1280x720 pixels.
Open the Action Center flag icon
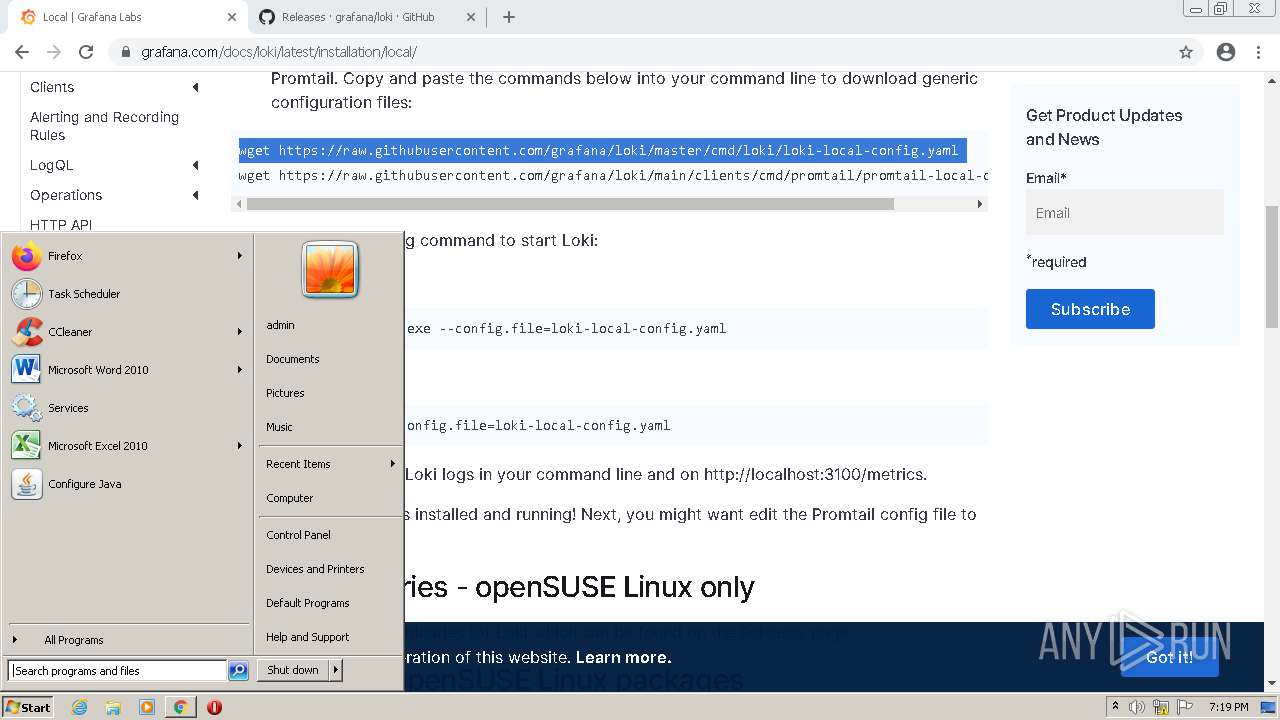point(1183,707)
